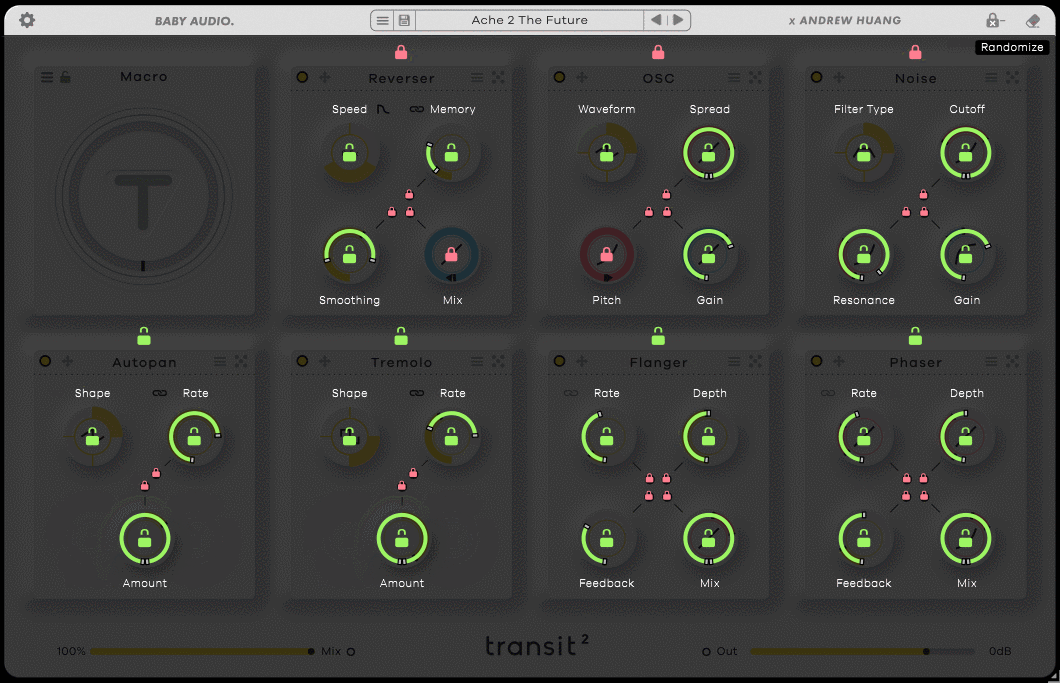The width and height of the screenshot is (1060, 683).
Task: Open the Flanger module menu
Action: [x=734, y=362]
